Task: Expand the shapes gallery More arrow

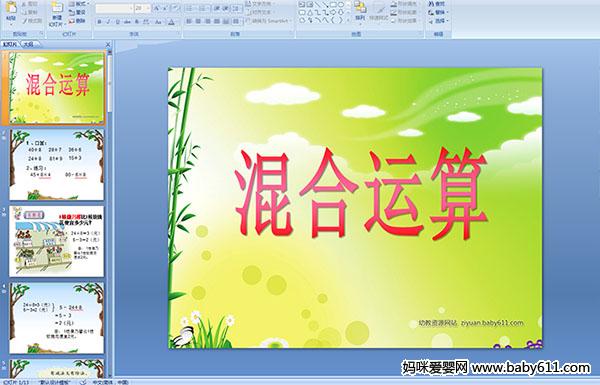Action: (349, 20)
